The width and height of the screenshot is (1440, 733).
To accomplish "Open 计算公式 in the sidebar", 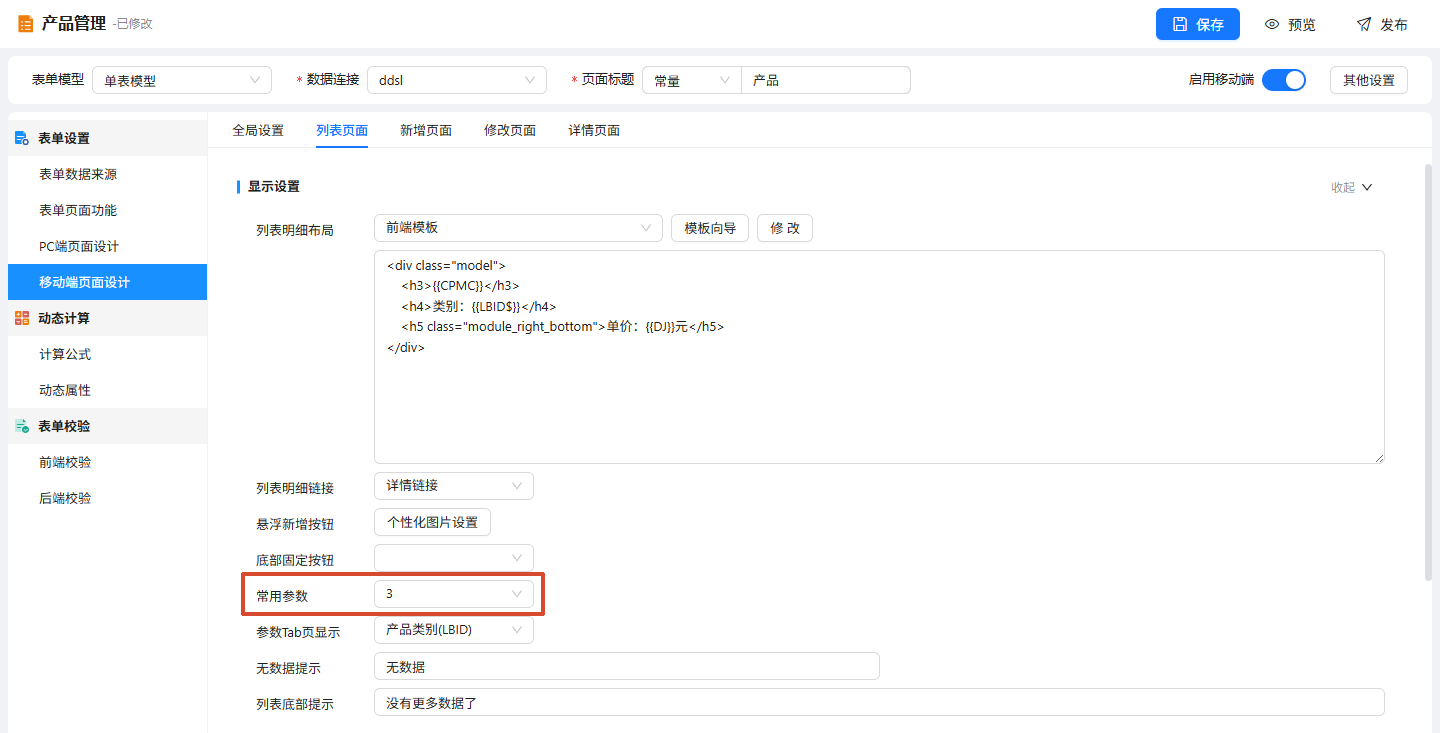I will coord(107,354).
